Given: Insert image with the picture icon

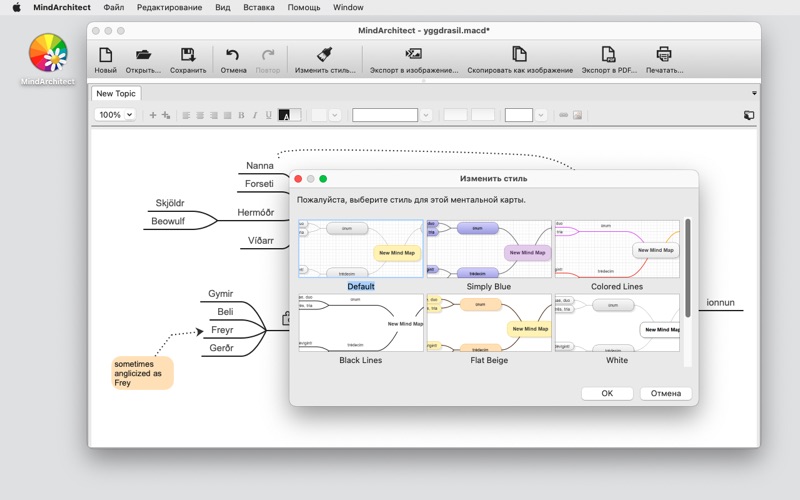Looking at the screenshot, I should [578, 115].
